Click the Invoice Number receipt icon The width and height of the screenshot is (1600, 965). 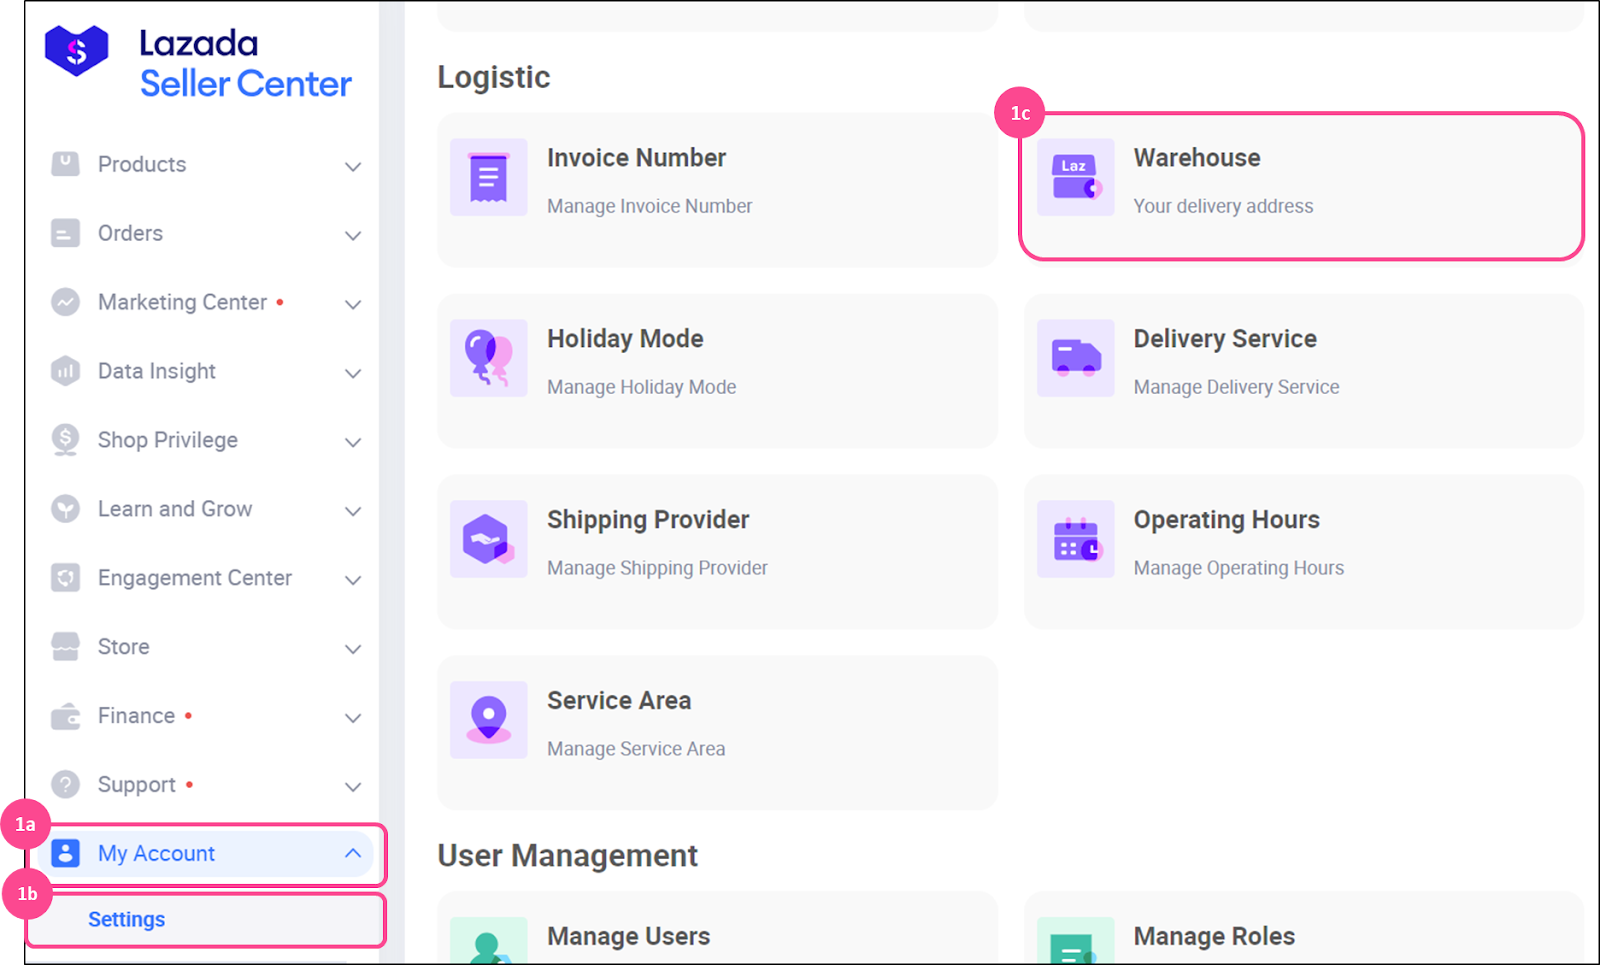pyautogui.click(x=488, y=177)
